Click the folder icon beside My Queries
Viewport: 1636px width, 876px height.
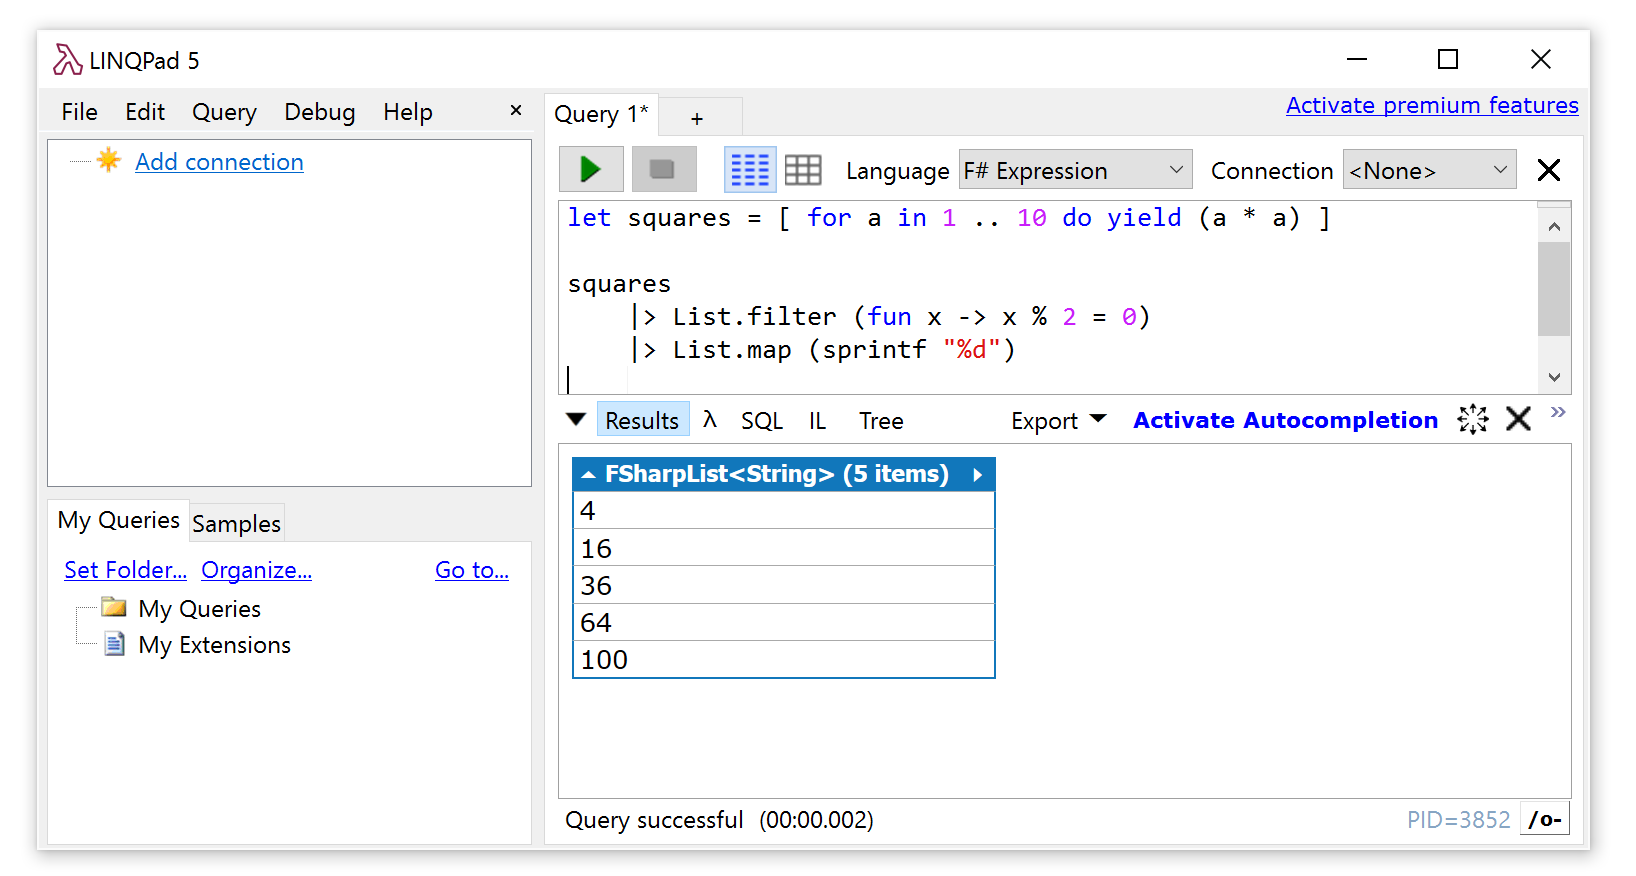pos(114,607)
